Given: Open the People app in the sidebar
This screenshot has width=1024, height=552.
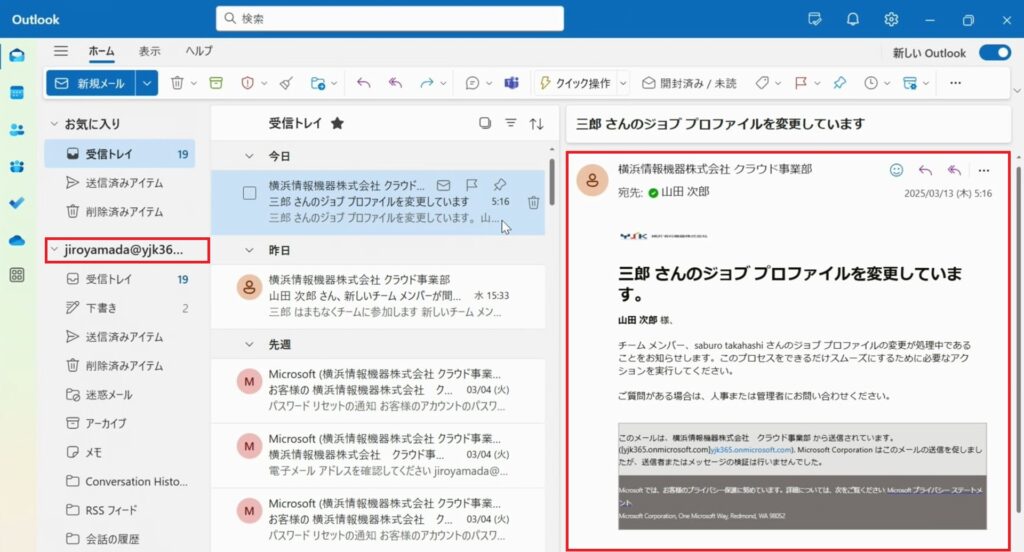Looking at the screenshot, I should pos(17,130).
